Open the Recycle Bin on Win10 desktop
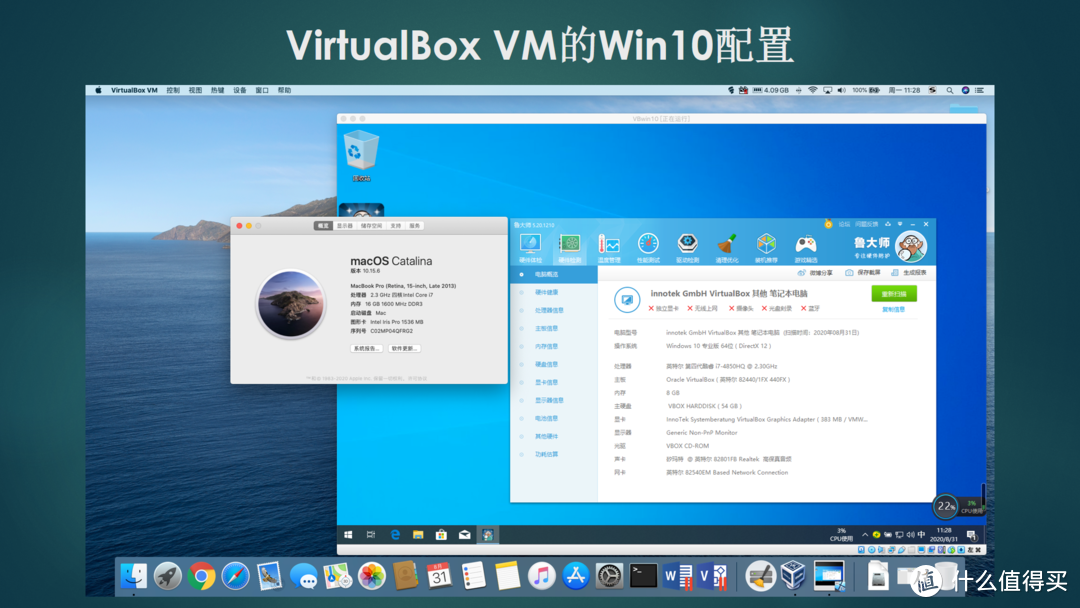This screenshot has height=608, width=1080. (361, 155)
